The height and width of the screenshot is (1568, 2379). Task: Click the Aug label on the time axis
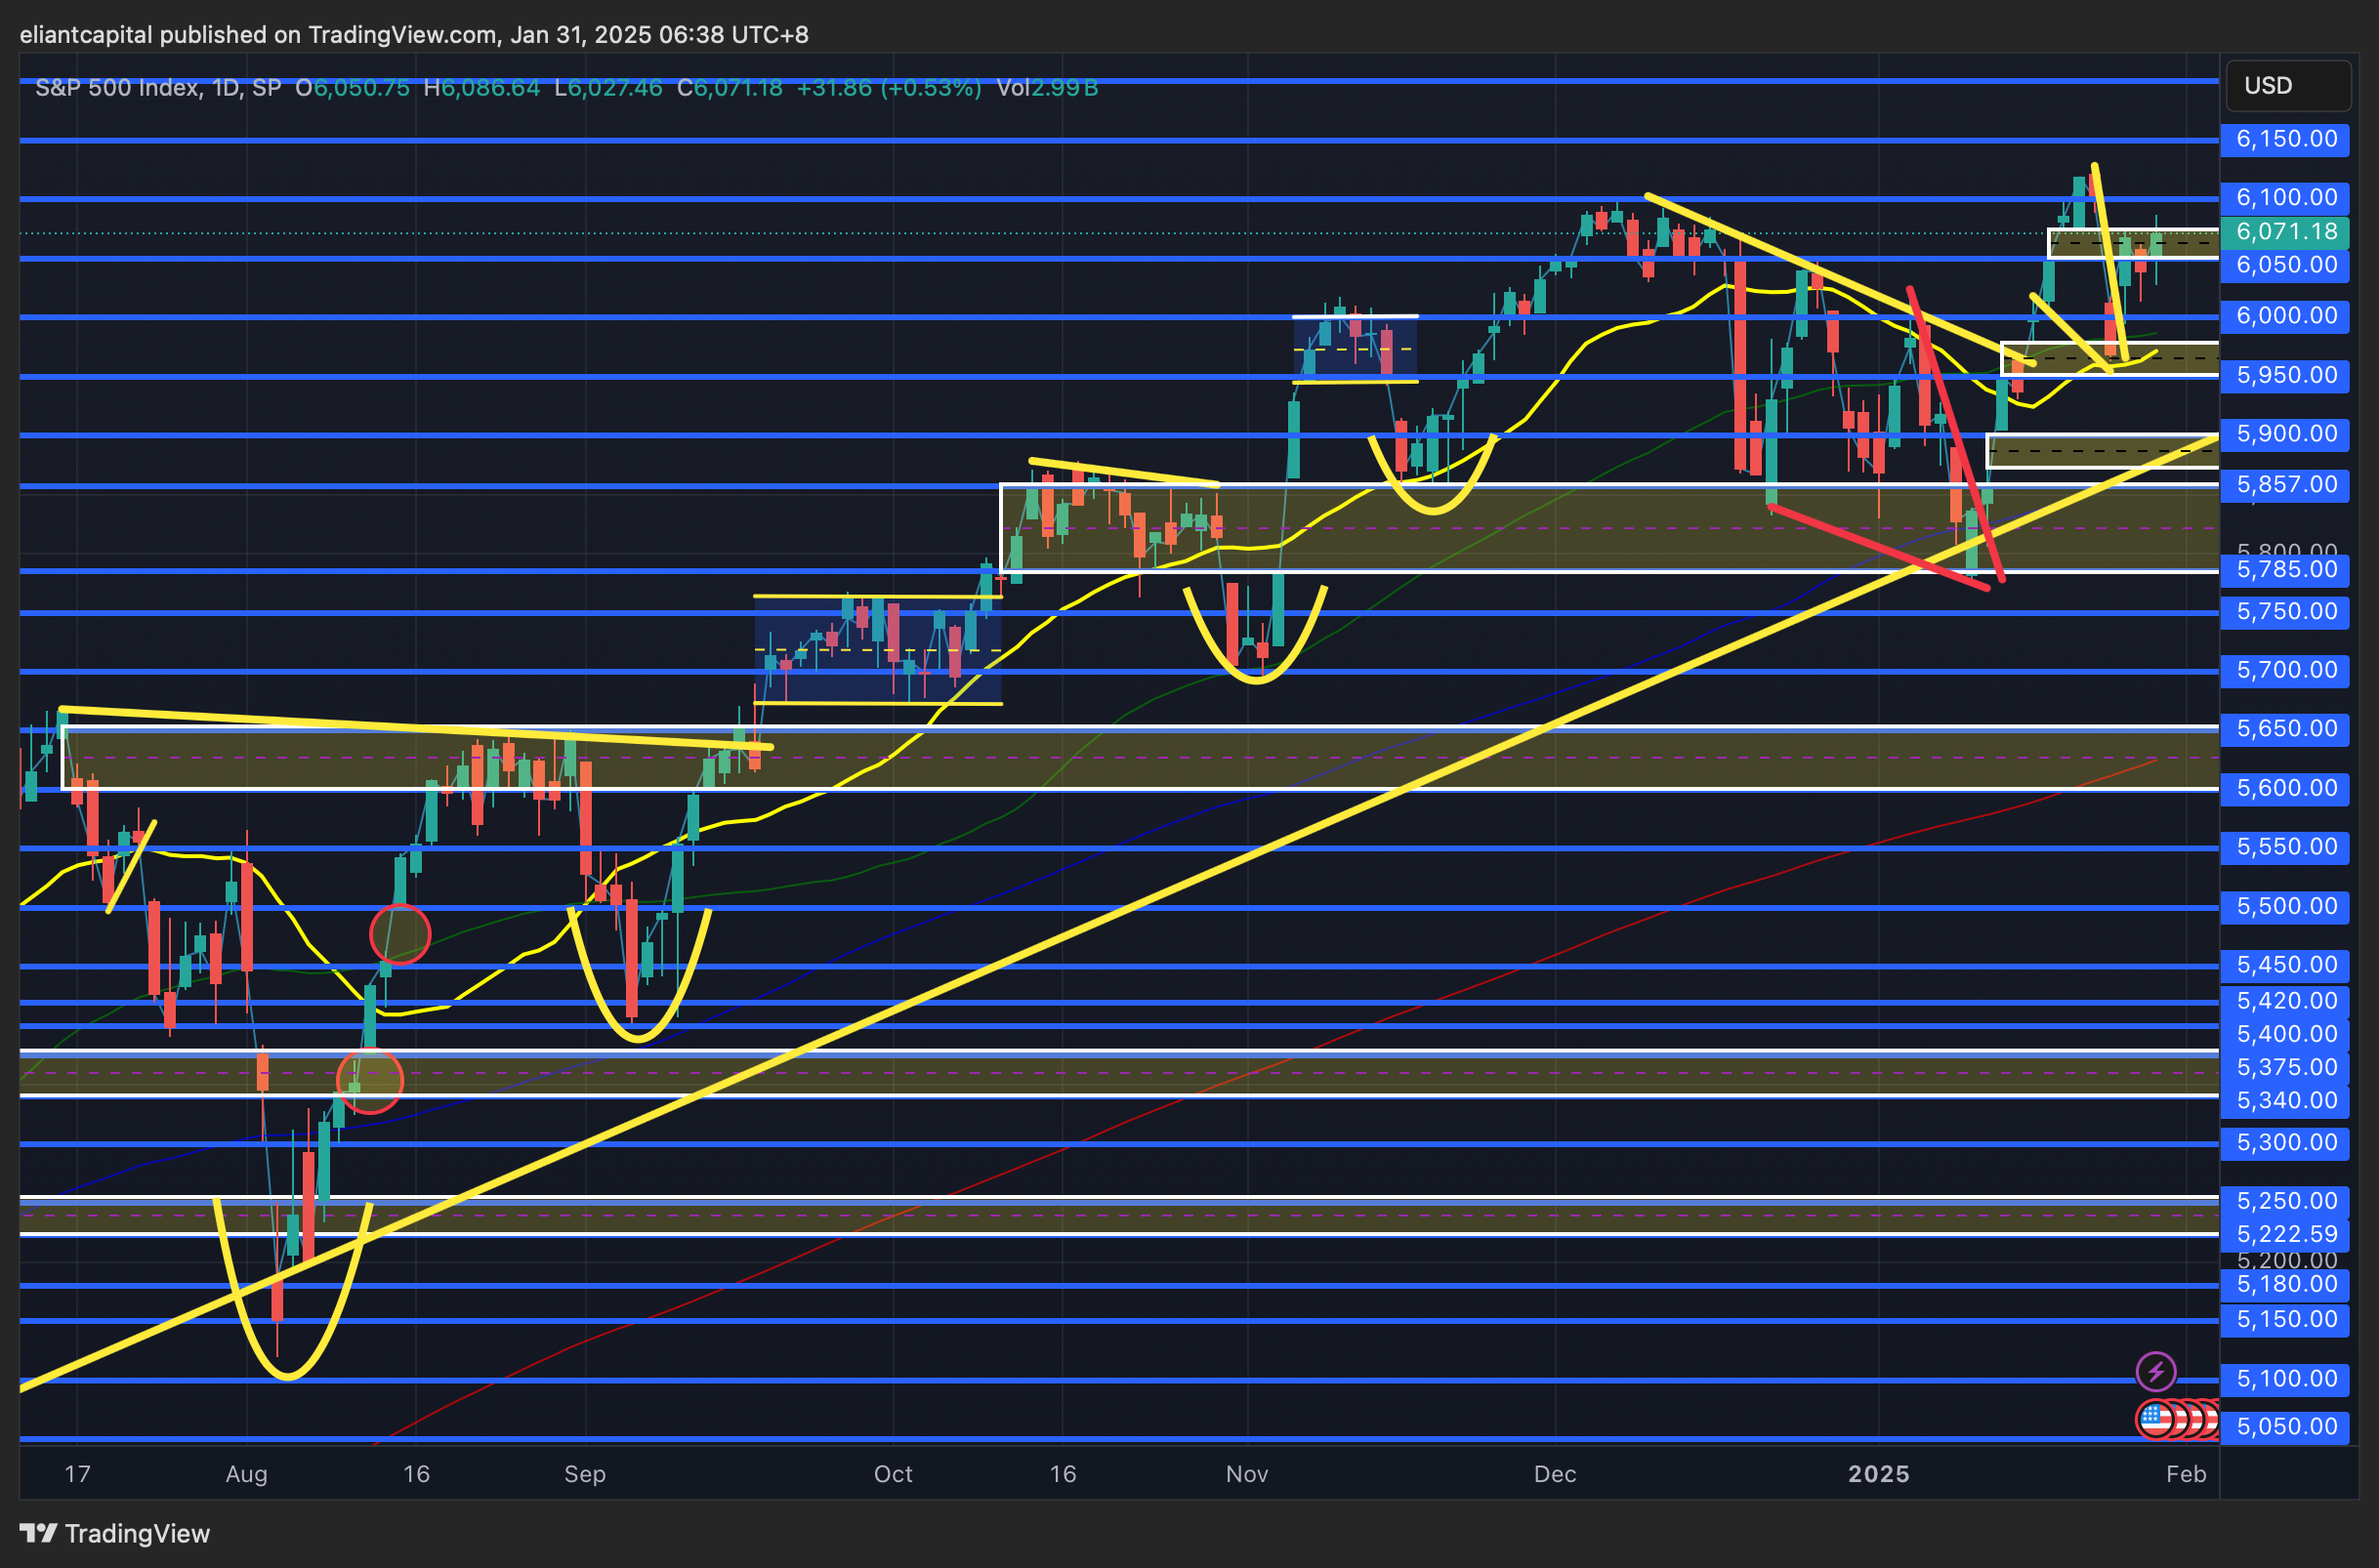pos(246,1474)
